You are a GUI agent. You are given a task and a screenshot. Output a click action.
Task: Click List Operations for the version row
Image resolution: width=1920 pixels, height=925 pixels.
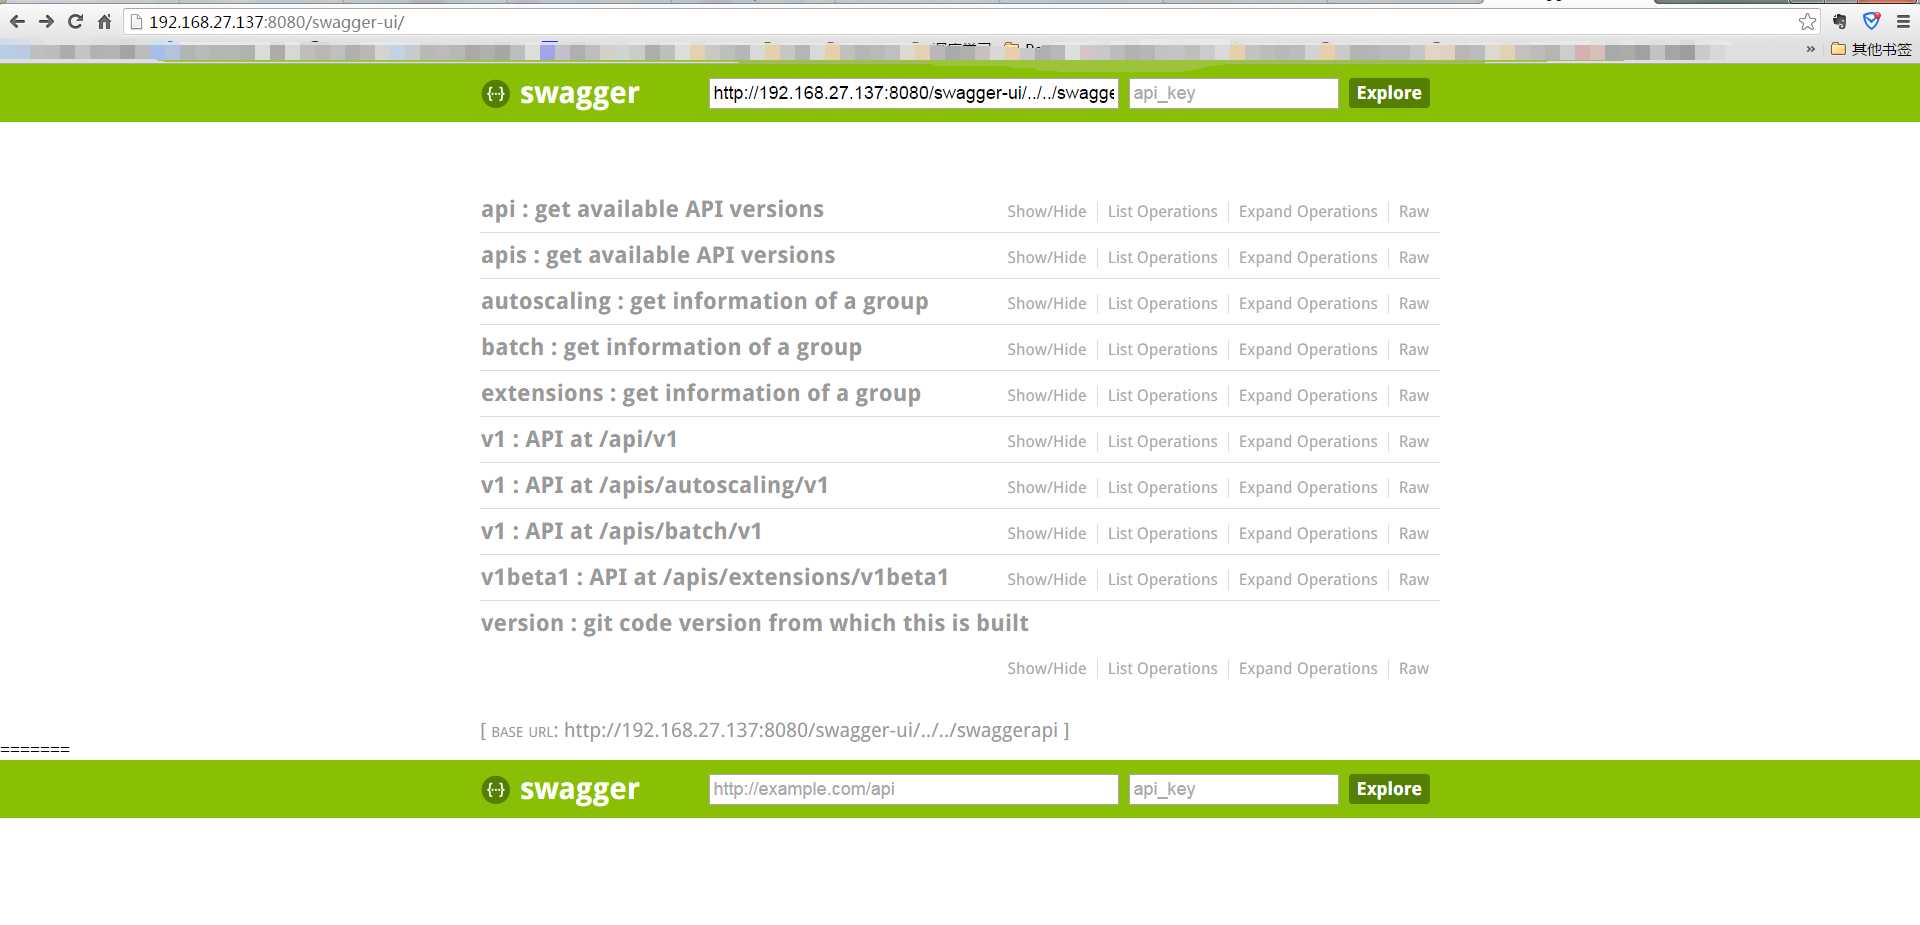tap(1162, 668)
